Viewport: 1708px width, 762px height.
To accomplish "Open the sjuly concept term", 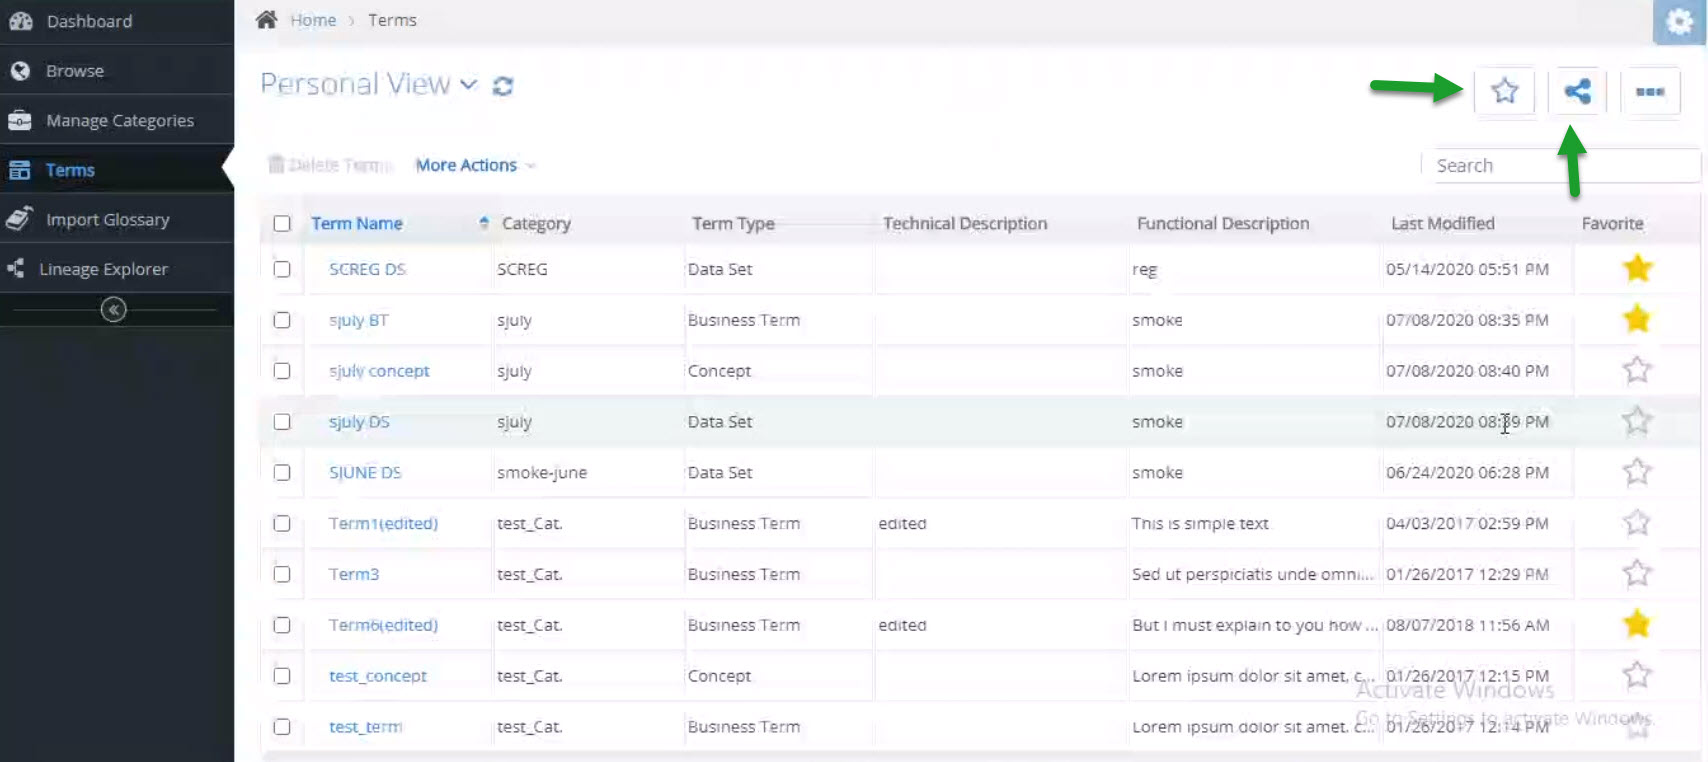I will coord(379,371).
